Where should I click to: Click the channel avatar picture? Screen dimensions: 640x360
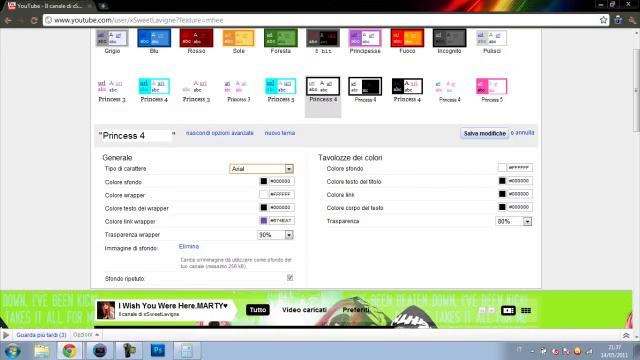click(106, 310)
